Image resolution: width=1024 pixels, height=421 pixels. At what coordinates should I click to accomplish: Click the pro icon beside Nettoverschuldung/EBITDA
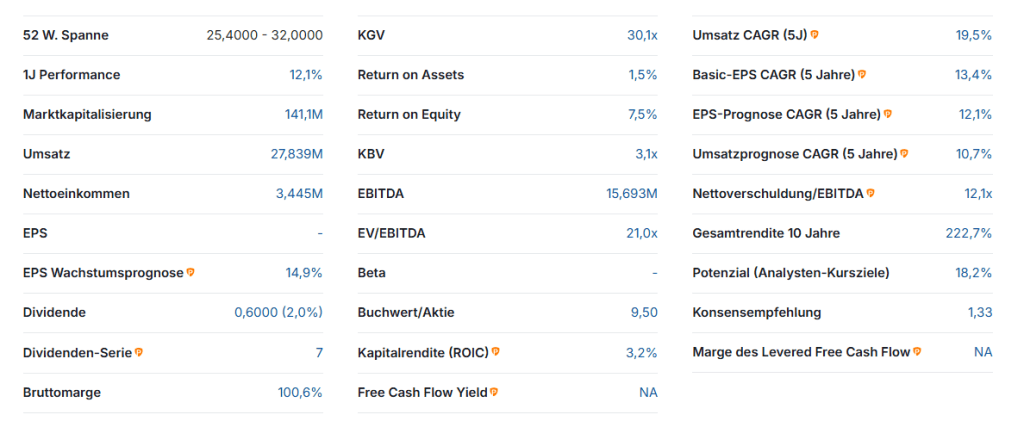[x=870, y=193]
